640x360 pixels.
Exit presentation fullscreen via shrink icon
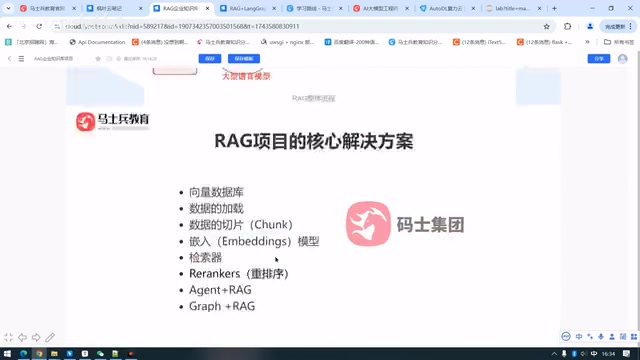tap(9, 338)
